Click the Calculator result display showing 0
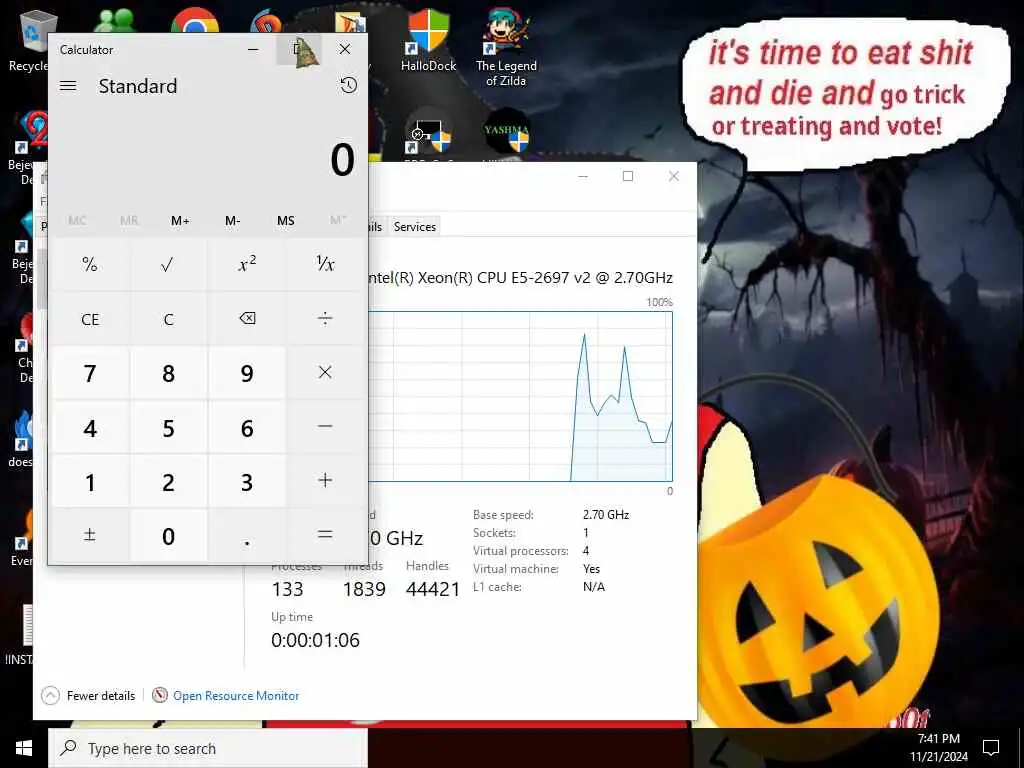 point(342,160)
